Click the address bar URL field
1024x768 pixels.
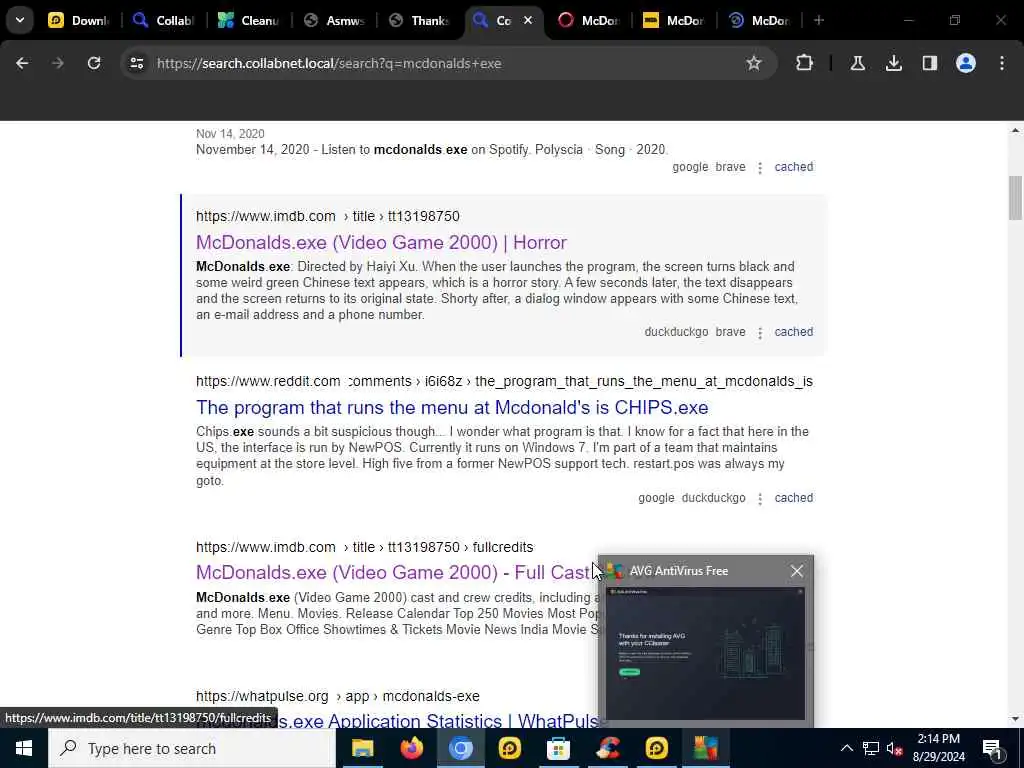click(447, 63)
